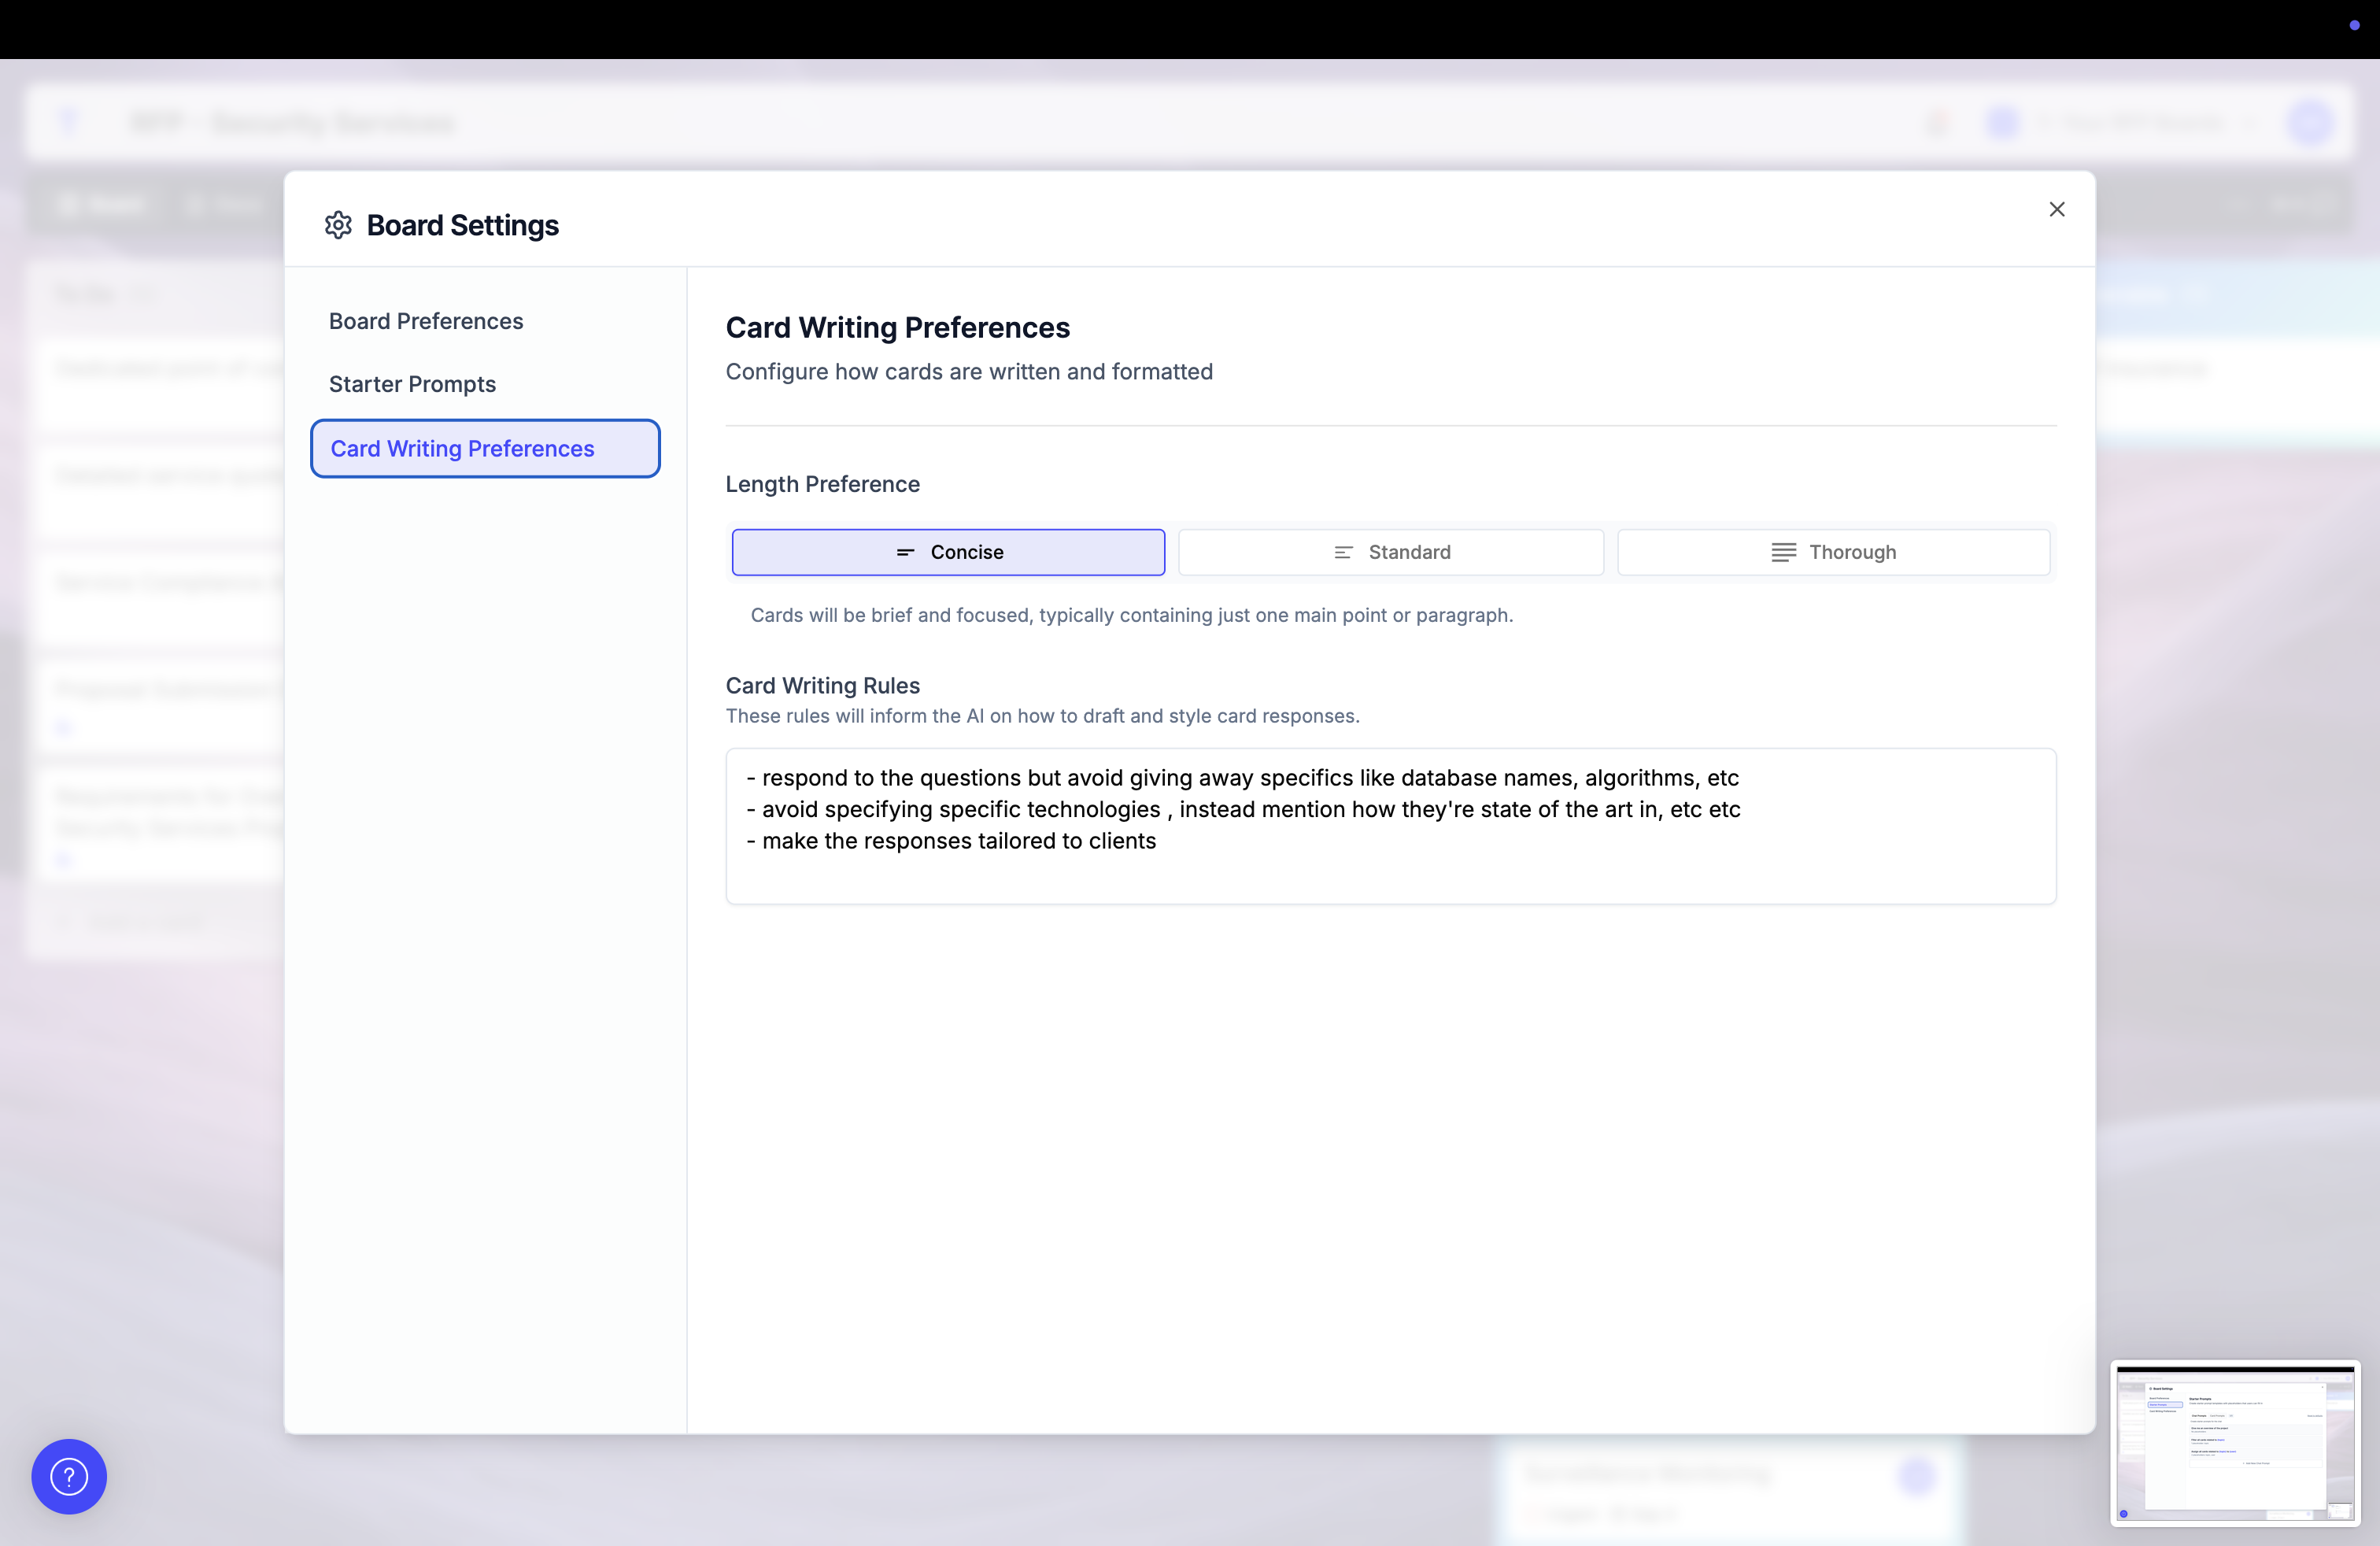Viewport: 2380px width, 1546px height.
Task: Go to the Starter Prompts section
Action: pos(412,384)
